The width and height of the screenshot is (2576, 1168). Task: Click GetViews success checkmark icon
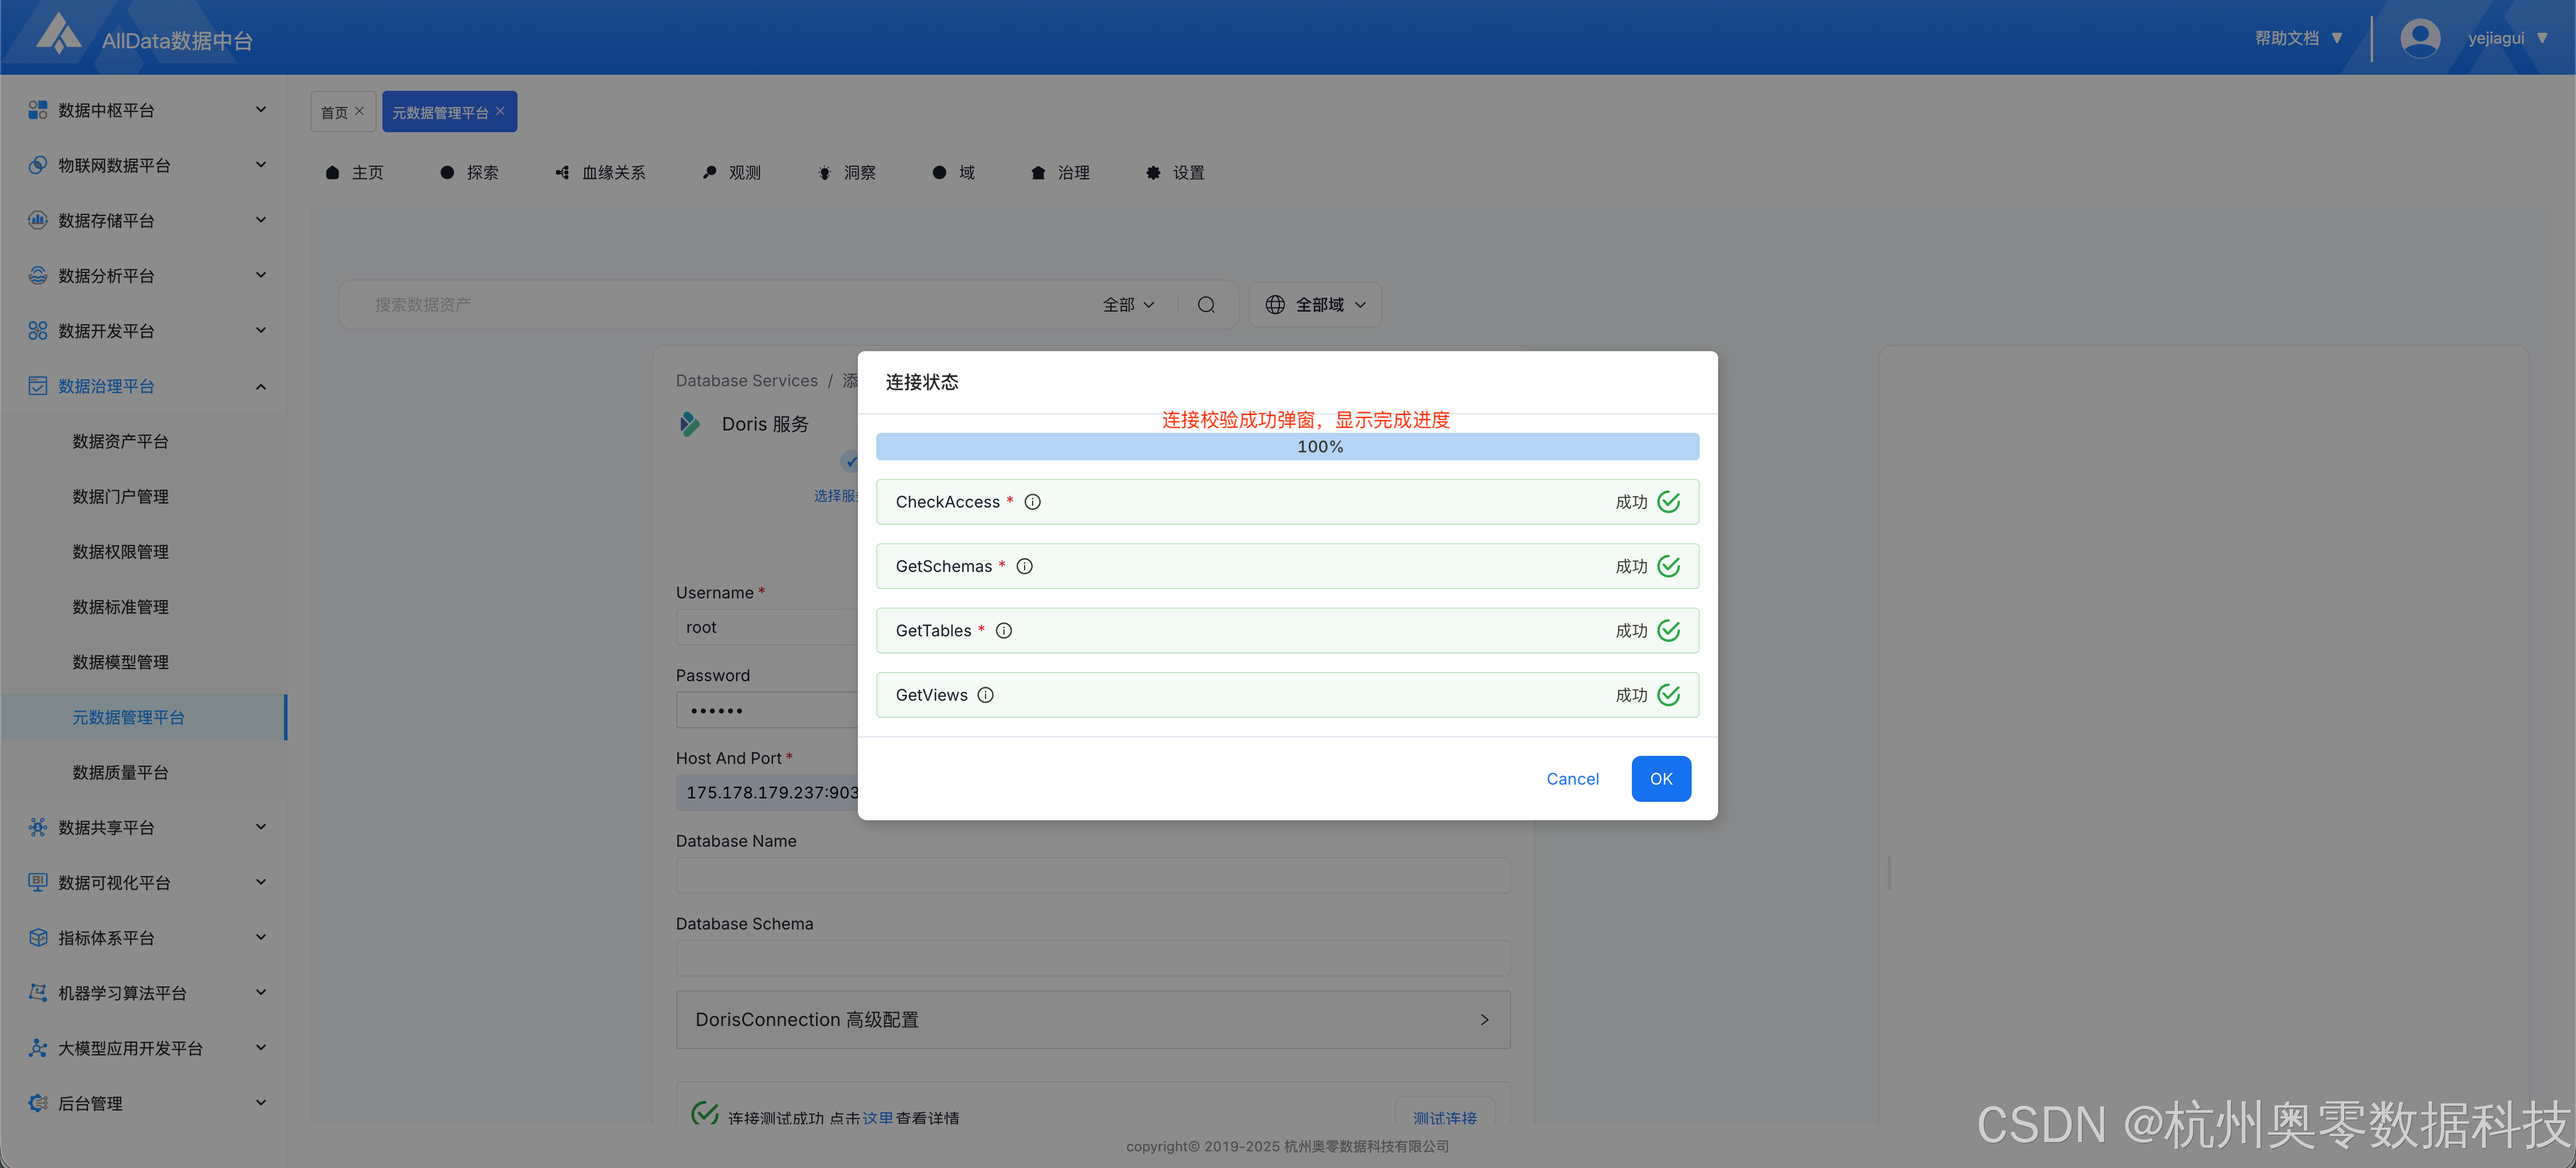1668,695
